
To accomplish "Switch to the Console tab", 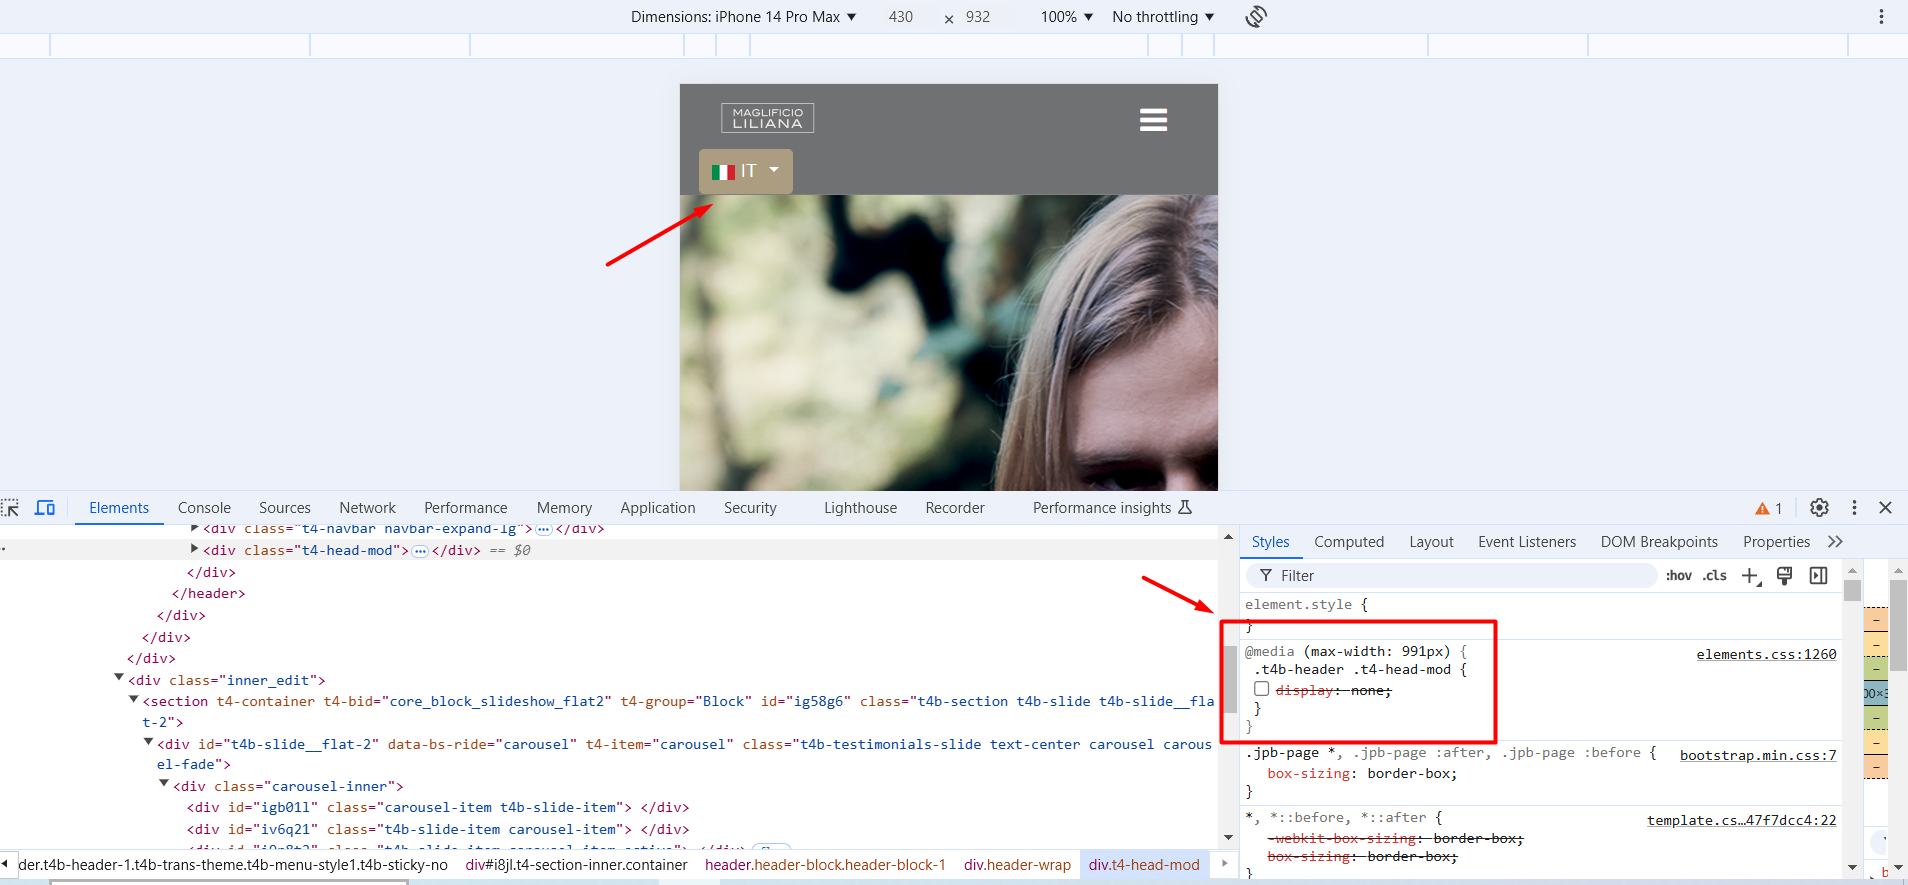I will click(204, 508).
